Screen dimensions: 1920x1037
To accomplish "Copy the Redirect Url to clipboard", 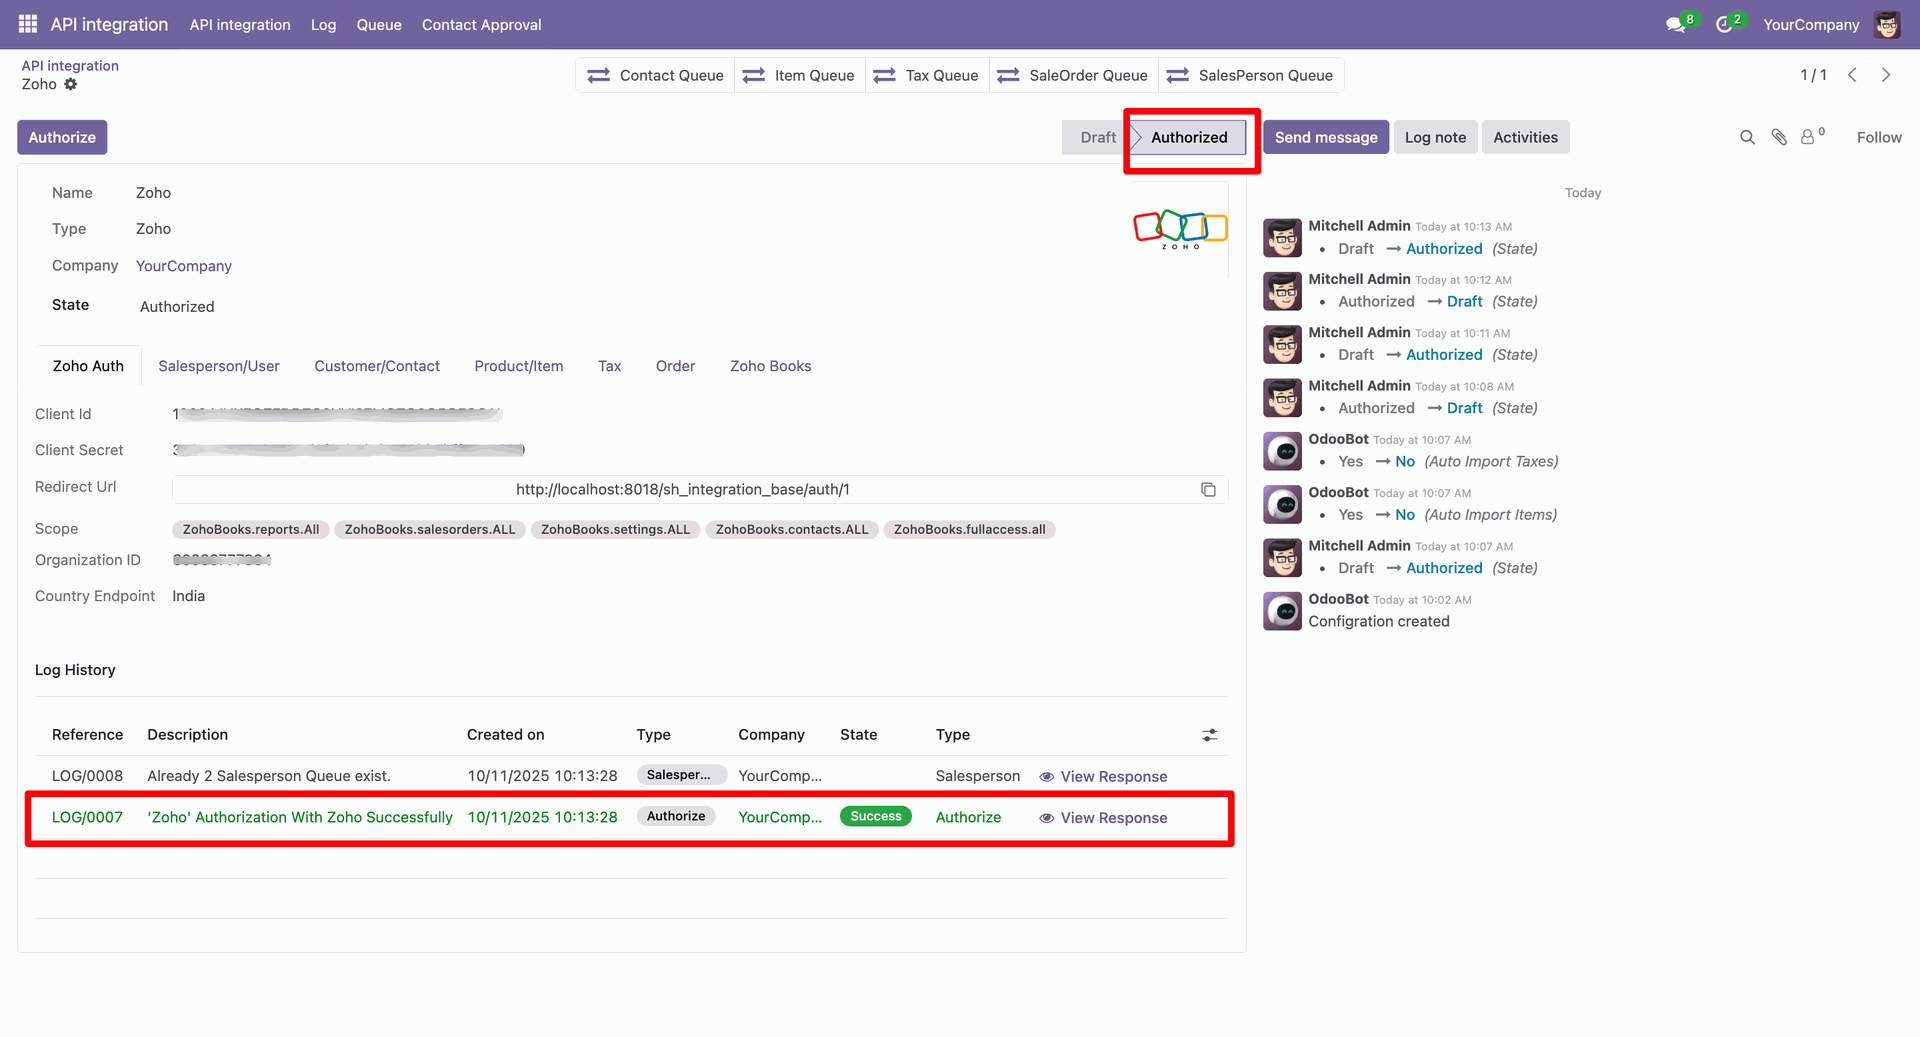I will point(1208,489).
